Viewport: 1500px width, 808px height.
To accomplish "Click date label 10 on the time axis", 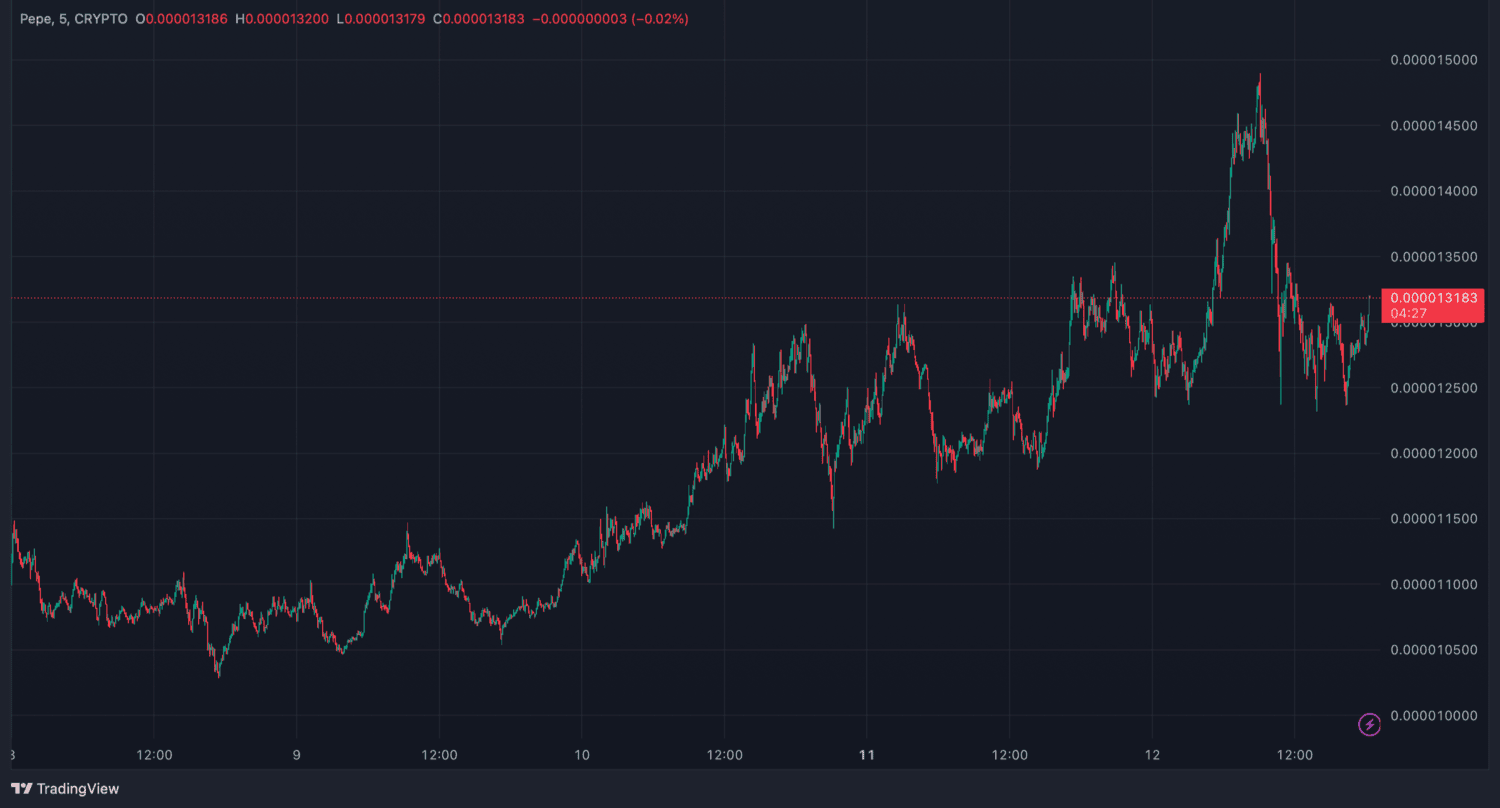I will pos(582,755).
